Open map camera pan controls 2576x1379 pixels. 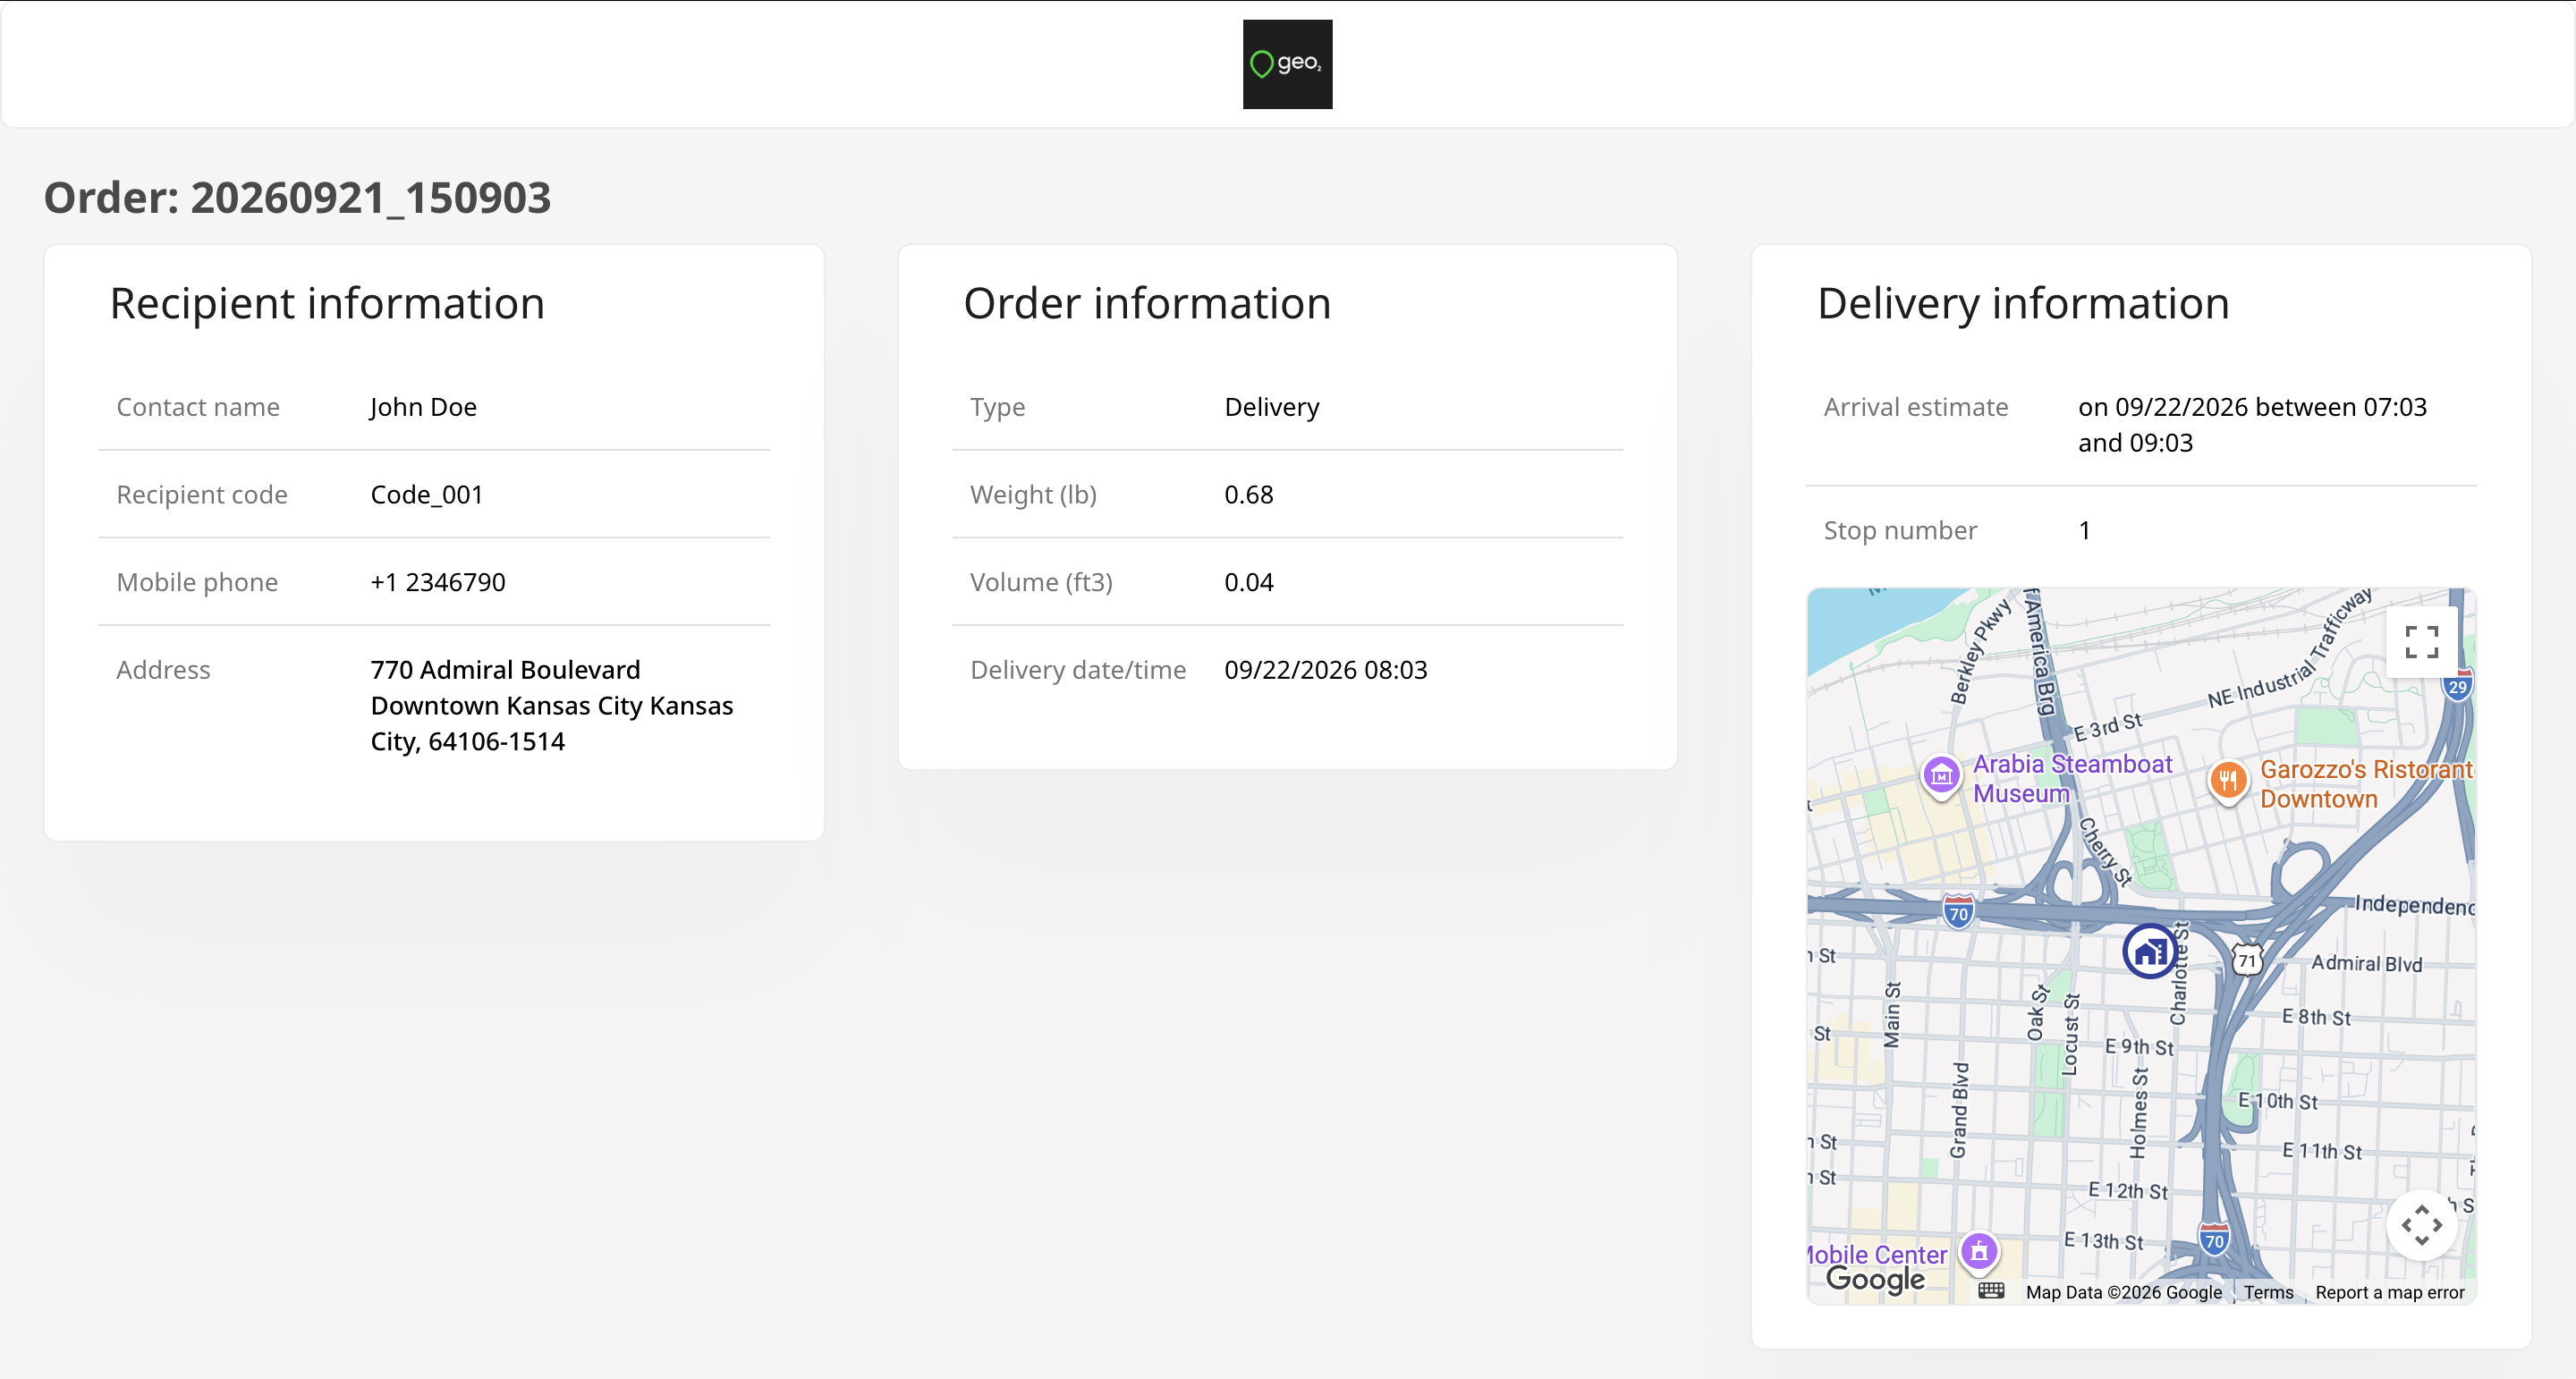2421,1225
